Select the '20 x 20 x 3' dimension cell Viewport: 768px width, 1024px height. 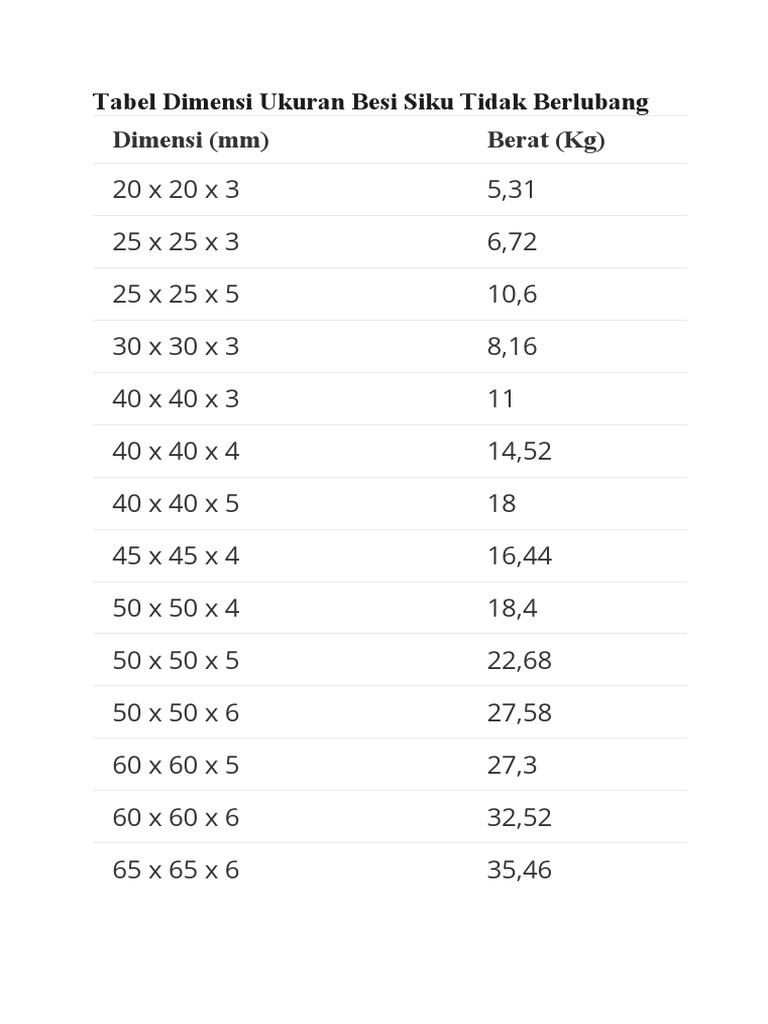pyautogui.click(x=176, y=189)
